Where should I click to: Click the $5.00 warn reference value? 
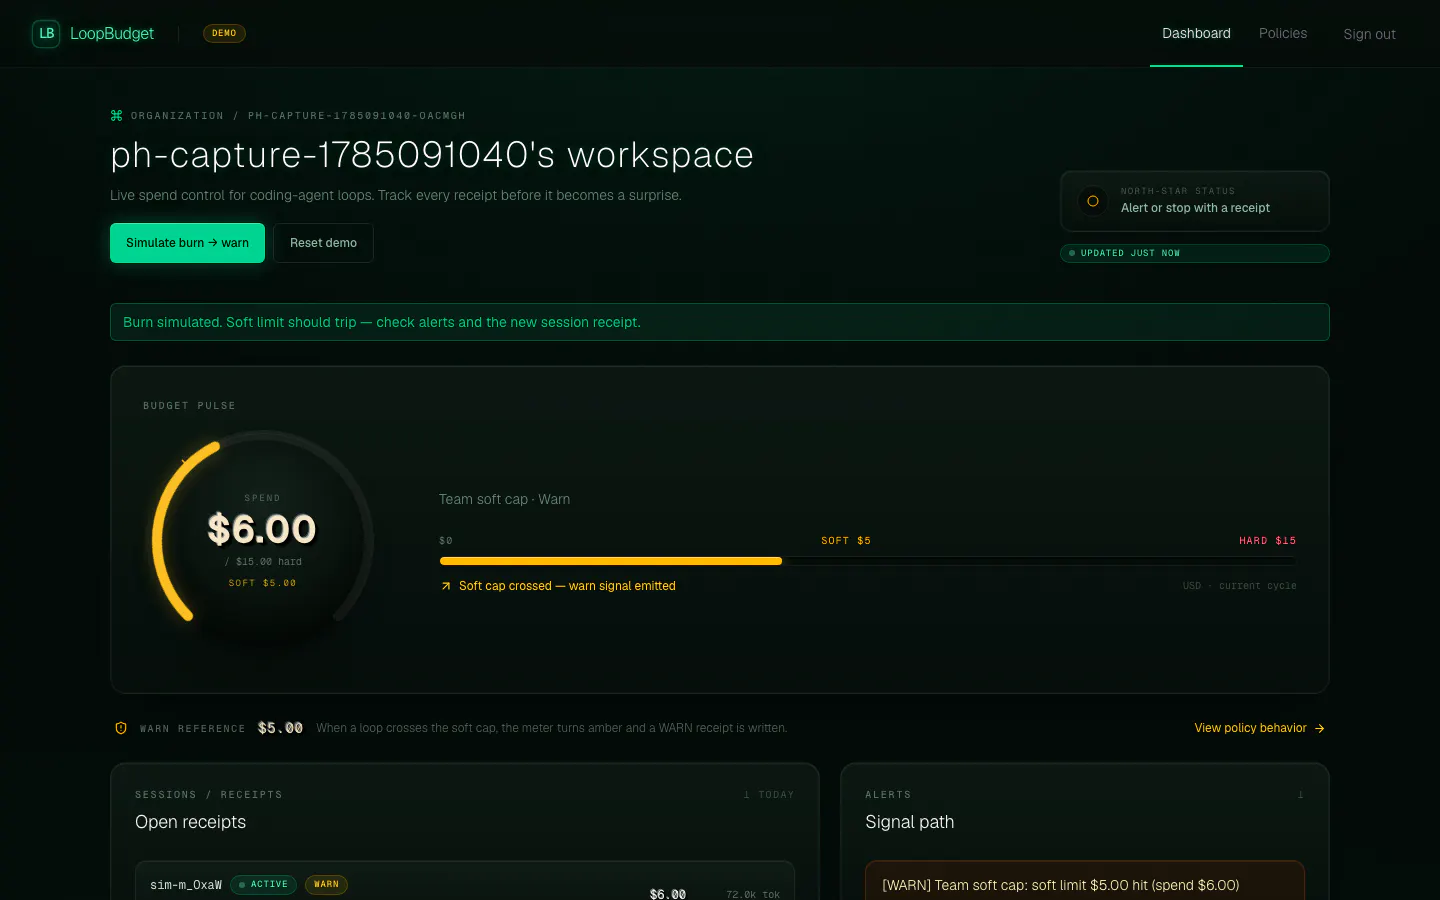[x=280, y=728]
